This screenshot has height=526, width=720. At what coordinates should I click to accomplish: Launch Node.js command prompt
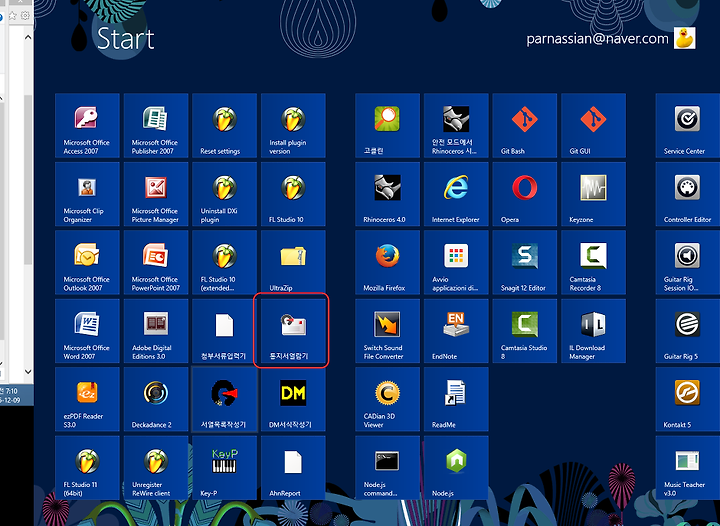387,467
